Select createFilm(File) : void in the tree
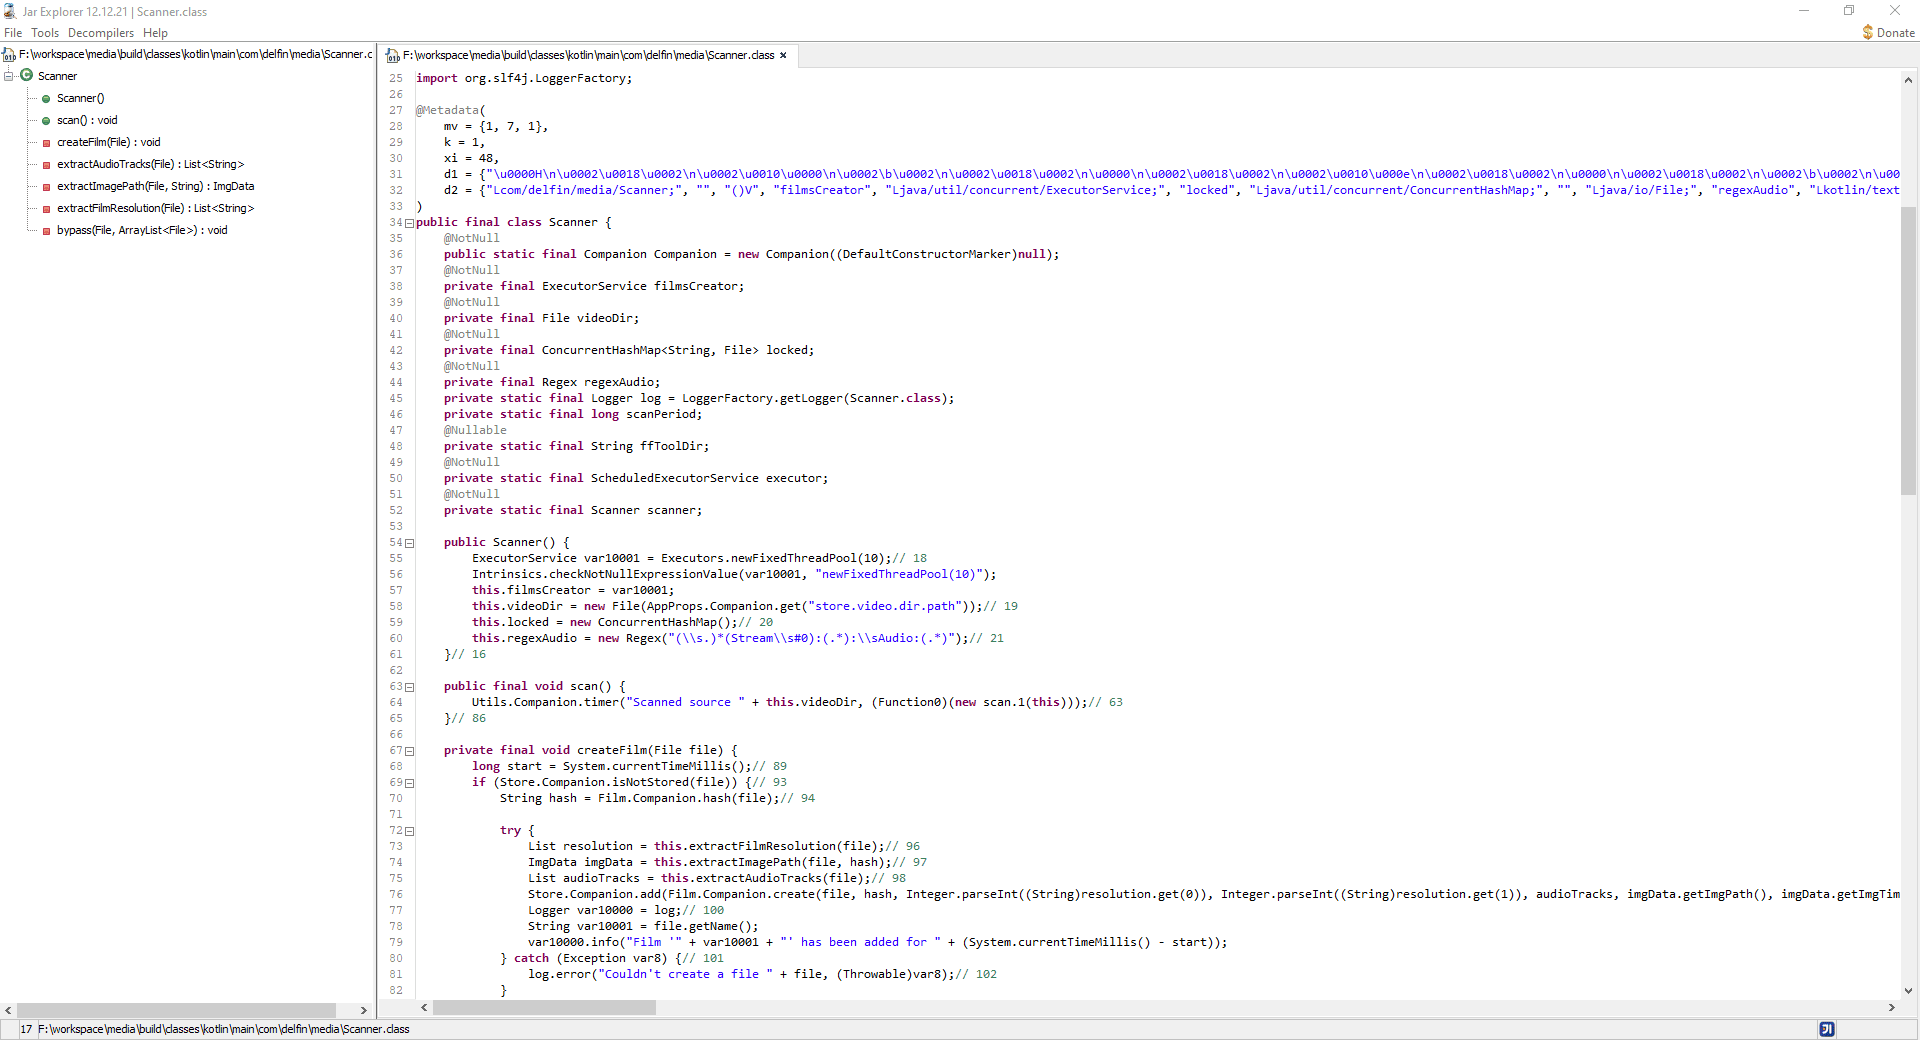 [x=108, y=142]
